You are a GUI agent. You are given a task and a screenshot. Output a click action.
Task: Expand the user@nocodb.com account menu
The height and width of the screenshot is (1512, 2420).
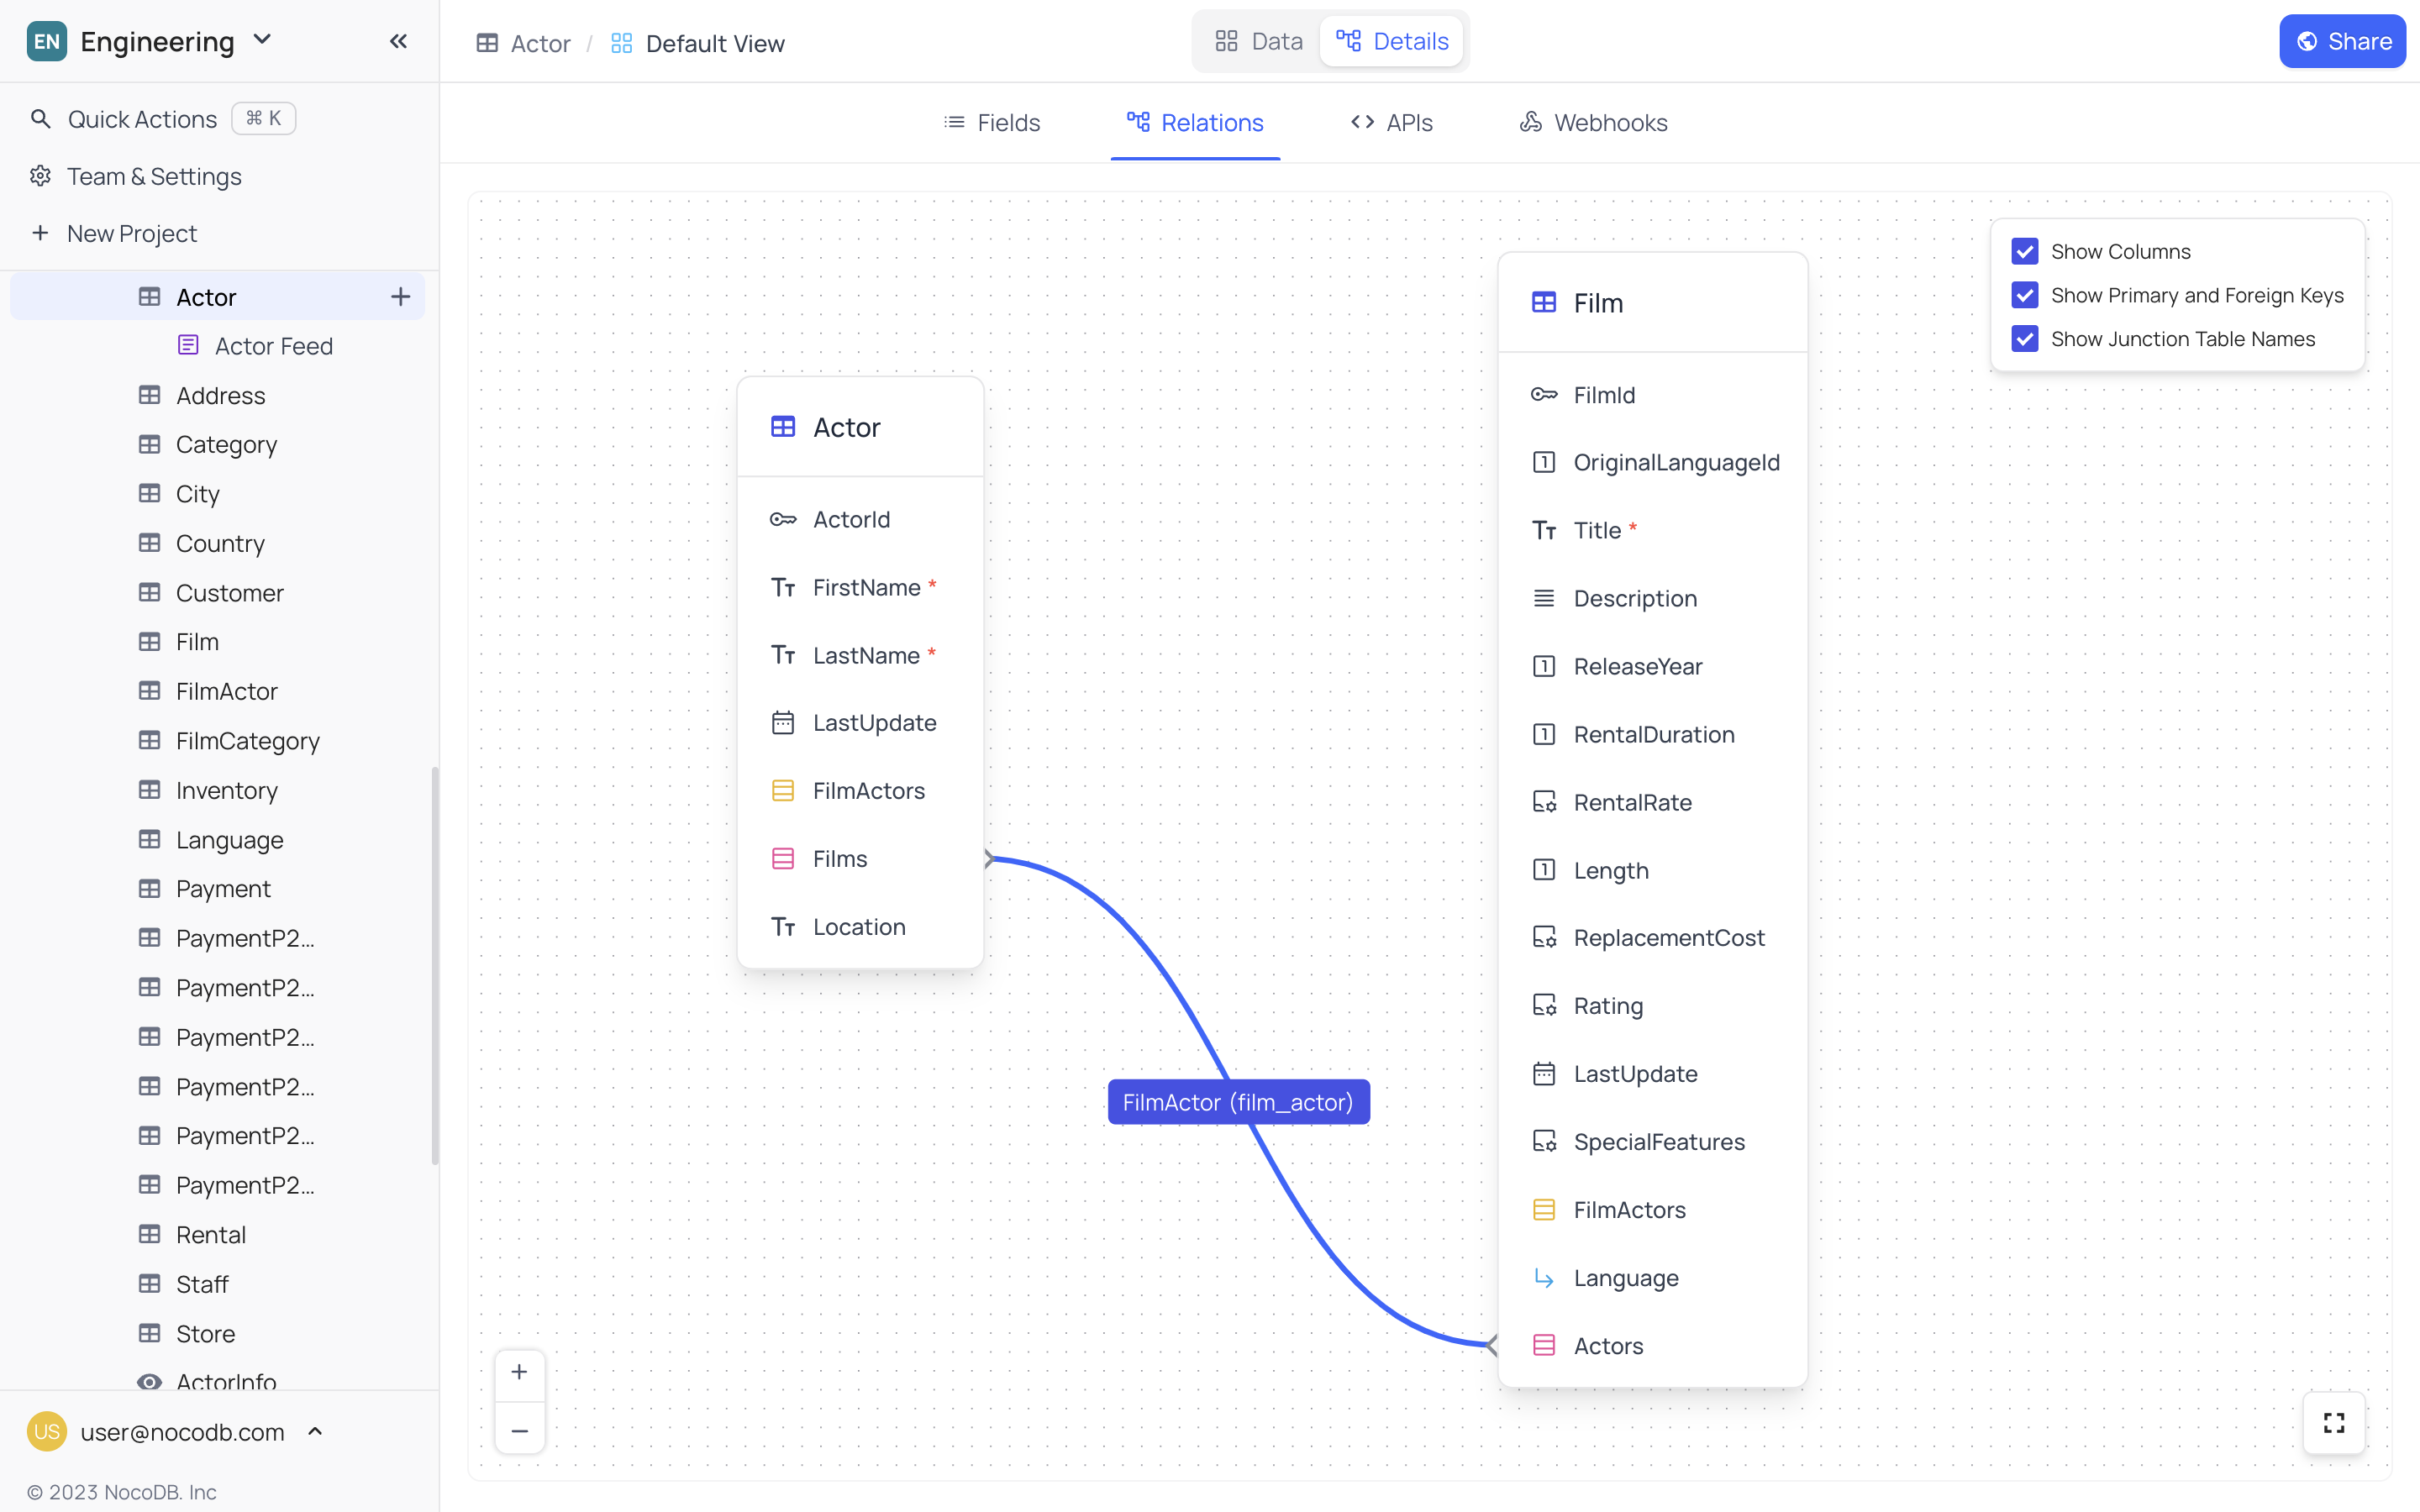pos(315,1431)
